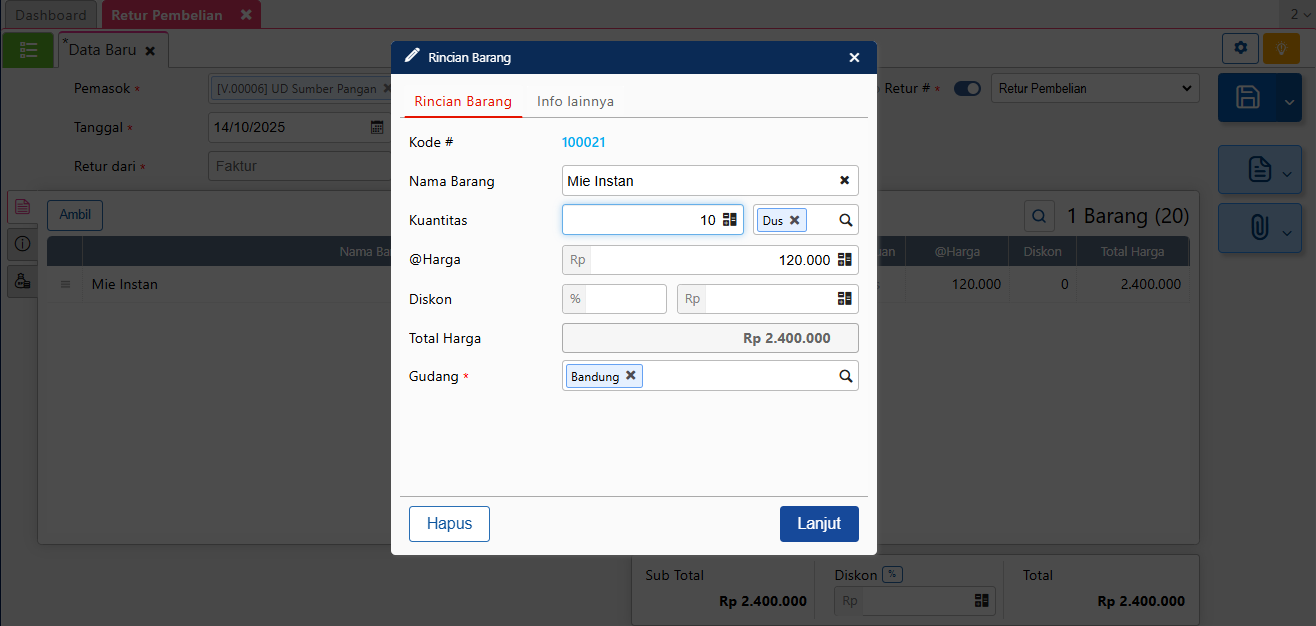Clear the Mie Instan item name
The image size is (1316, 626).
844,181
